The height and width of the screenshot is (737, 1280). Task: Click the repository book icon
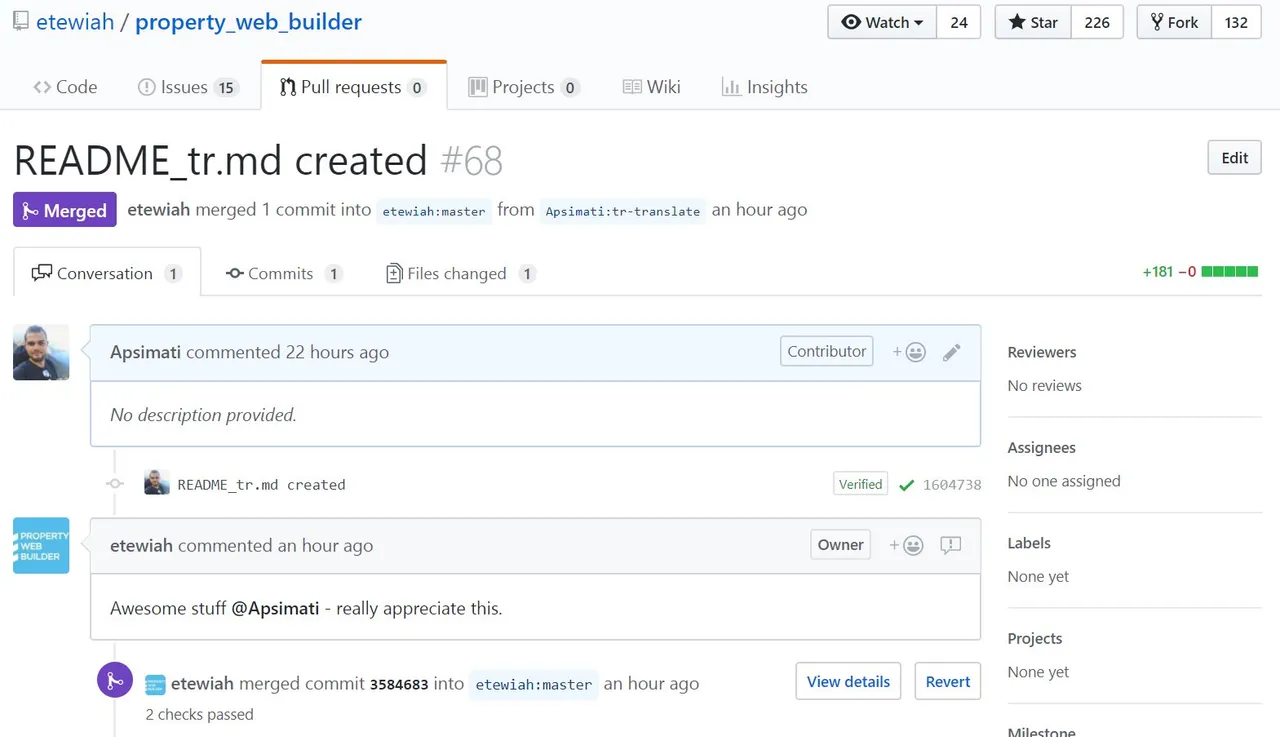pyautogui.click(x=21, y=21)
